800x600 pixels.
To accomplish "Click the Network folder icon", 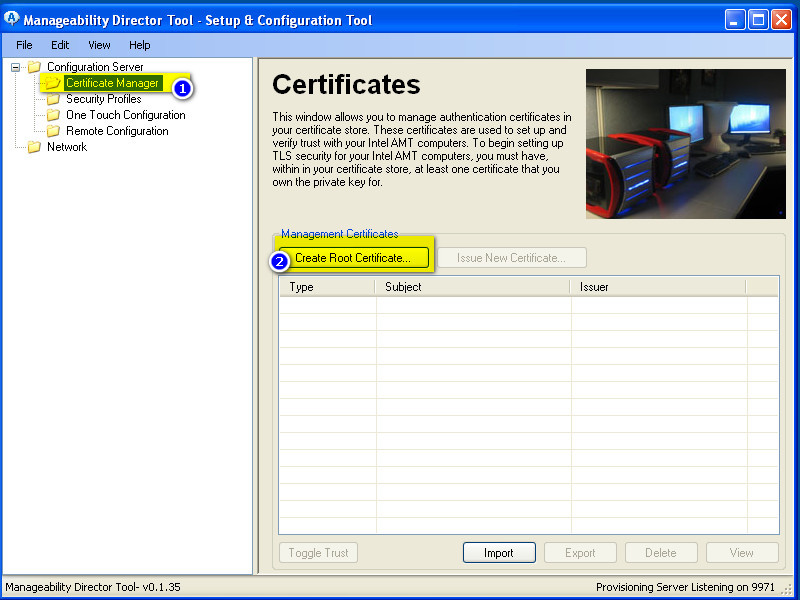I will click(x=34, y=147).
